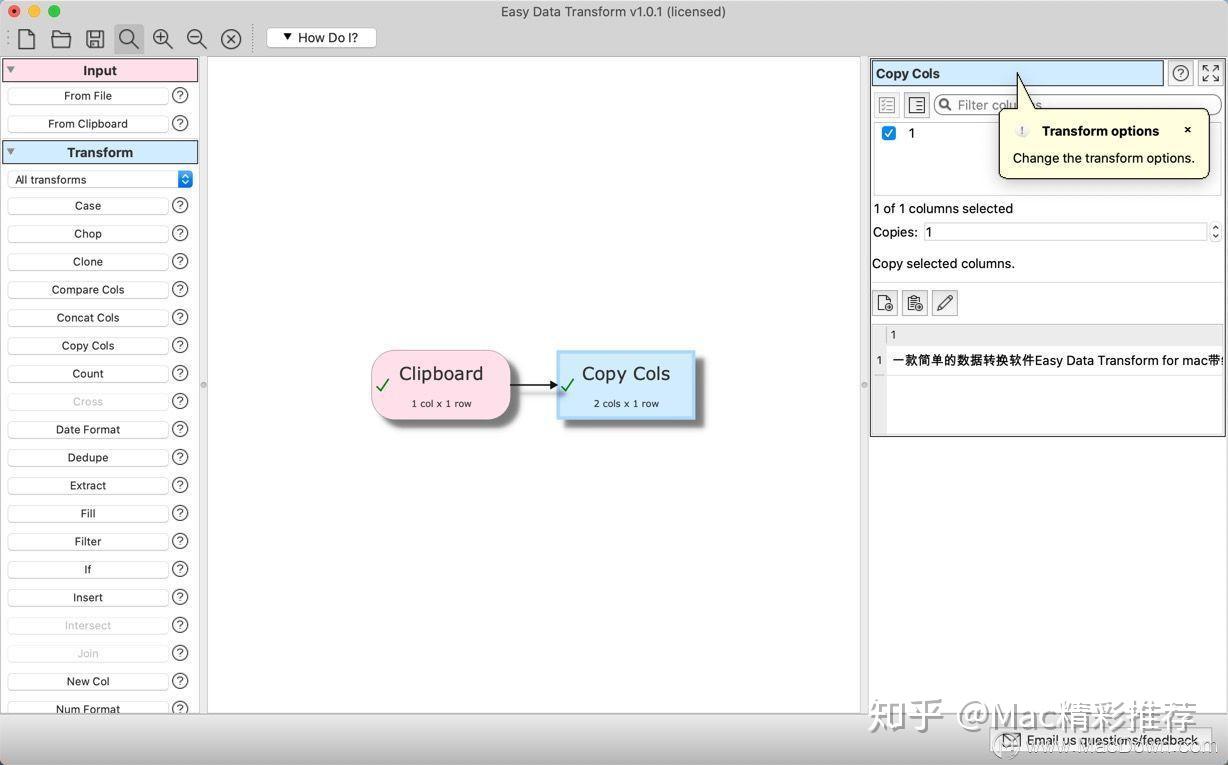This screenshot has height=765, width=1228.
Task: Adjust the Copies stepper arrows
Action: tap(1215, 232)
